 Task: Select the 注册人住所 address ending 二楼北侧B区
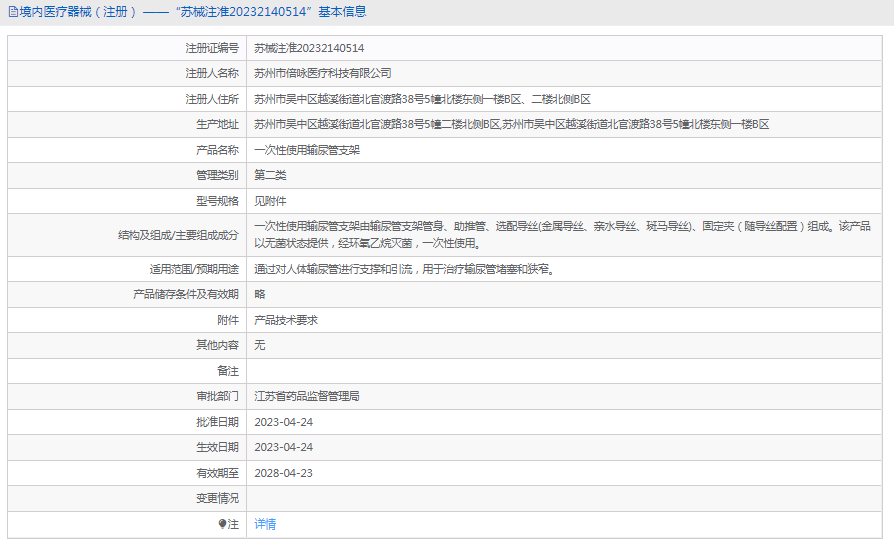422,99
